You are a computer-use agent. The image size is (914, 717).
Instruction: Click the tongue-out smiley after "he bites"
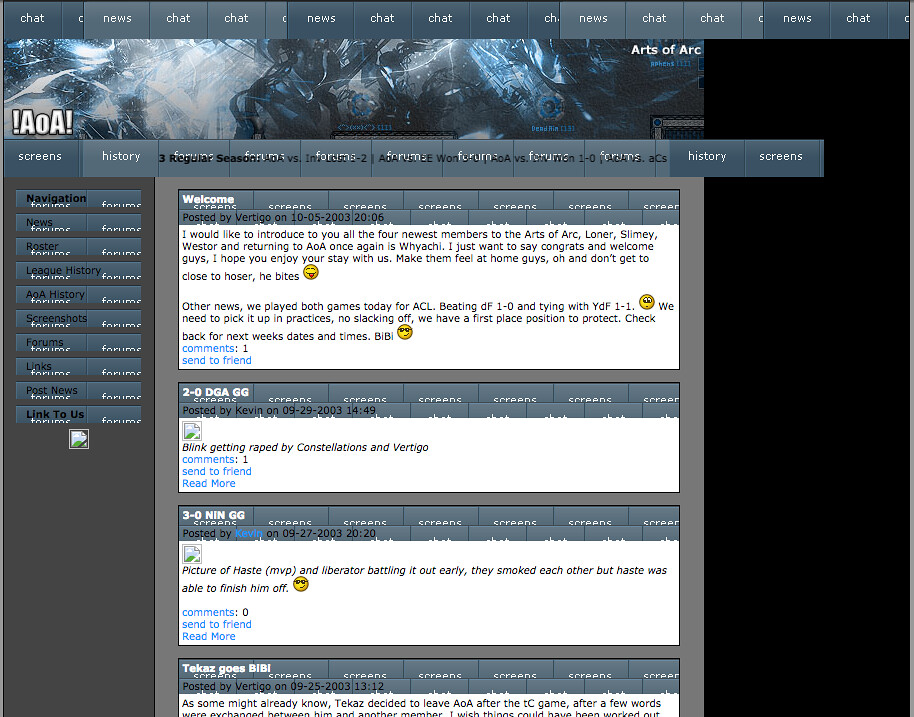pyautogui.click(x=311, y=272)
